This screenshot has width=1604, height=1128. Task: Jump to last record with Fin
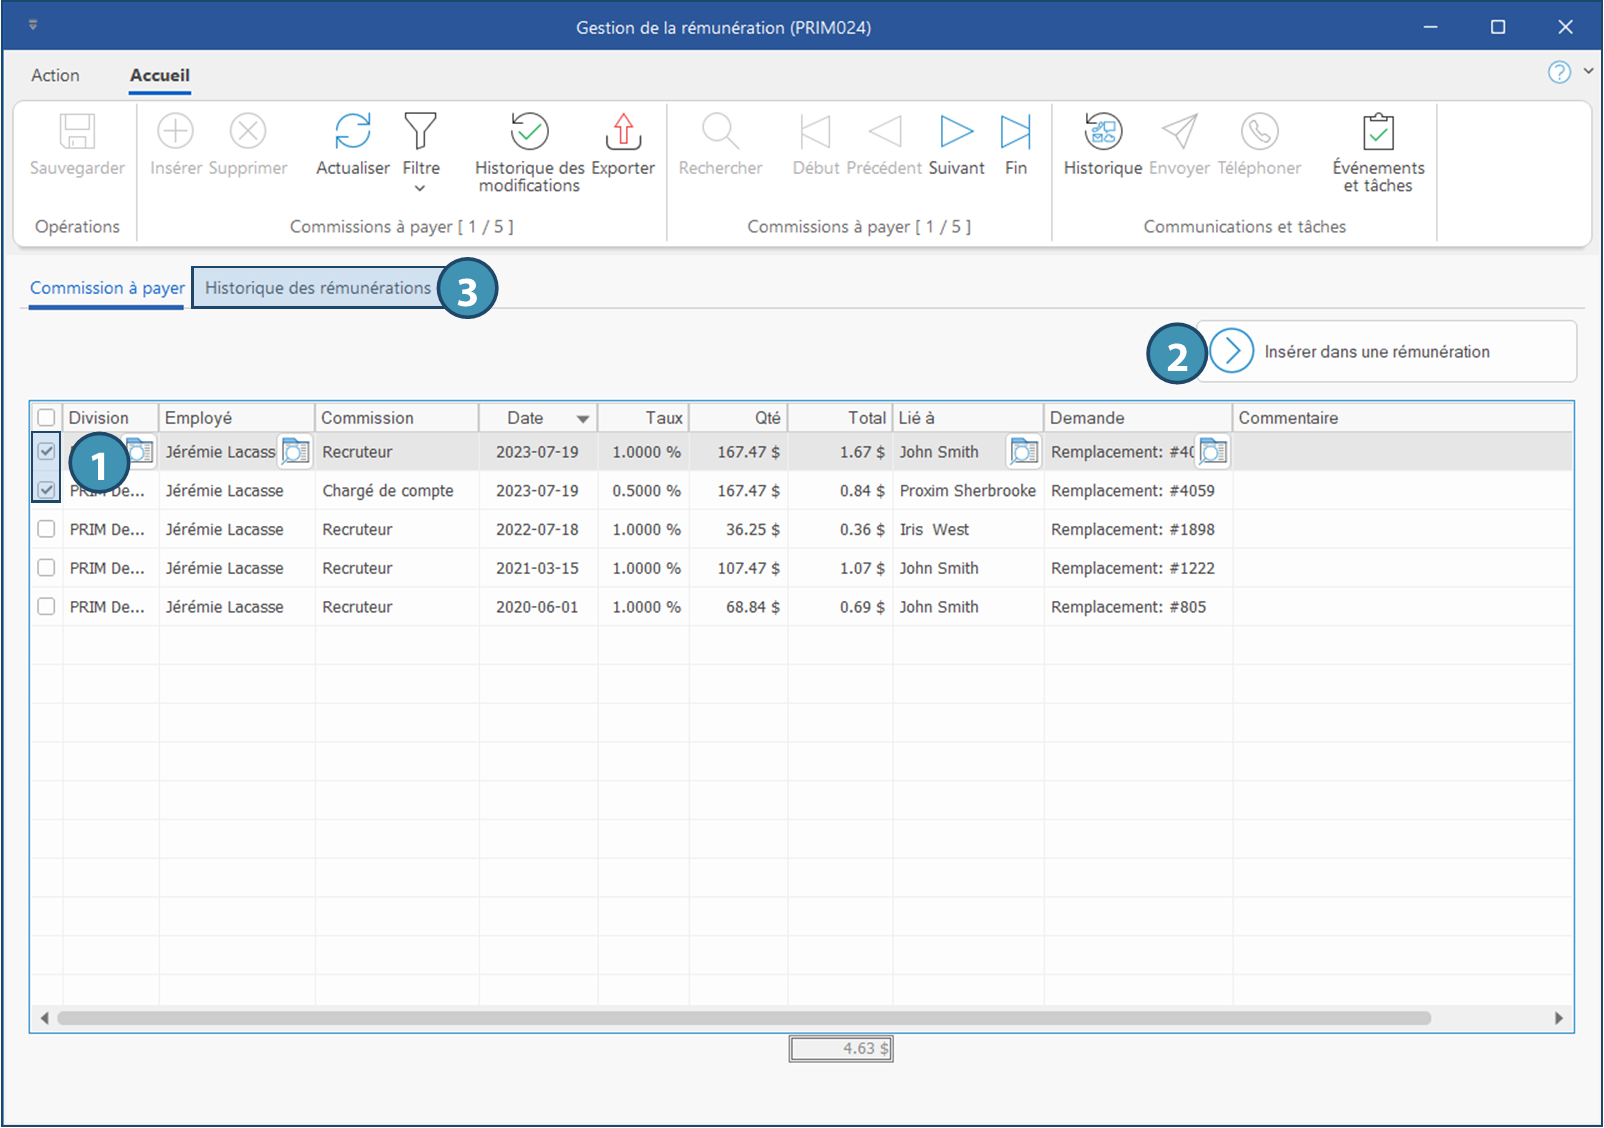1015,132
